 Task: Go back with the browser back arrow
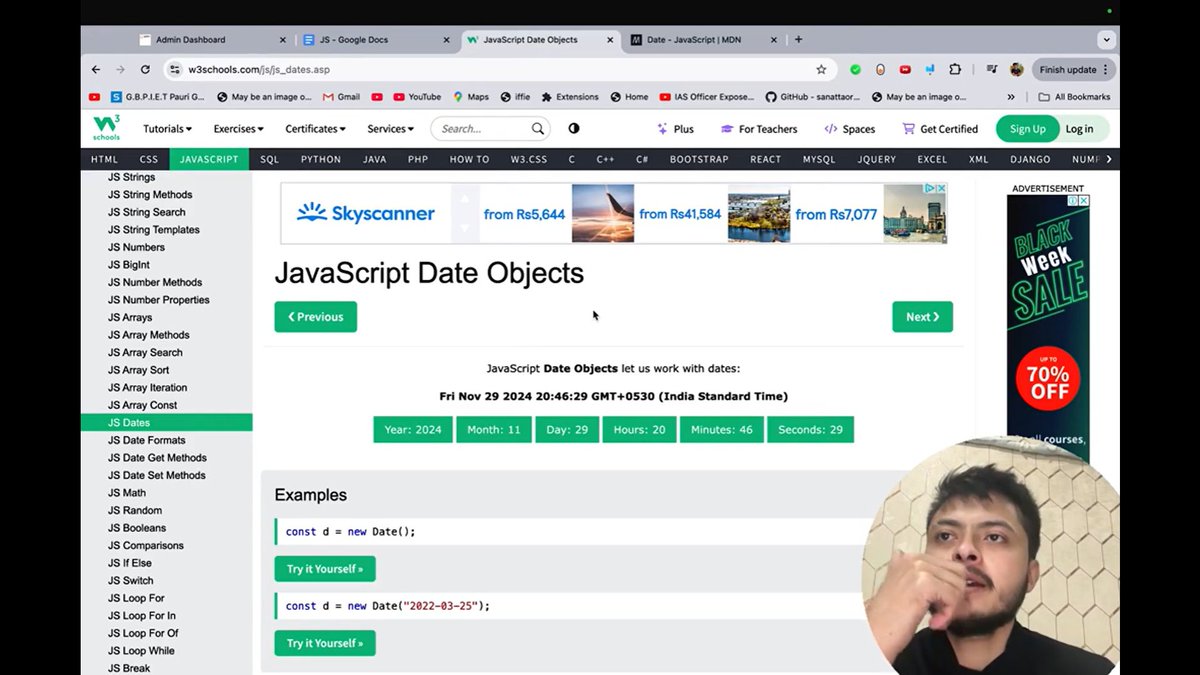tap(96, 70)
